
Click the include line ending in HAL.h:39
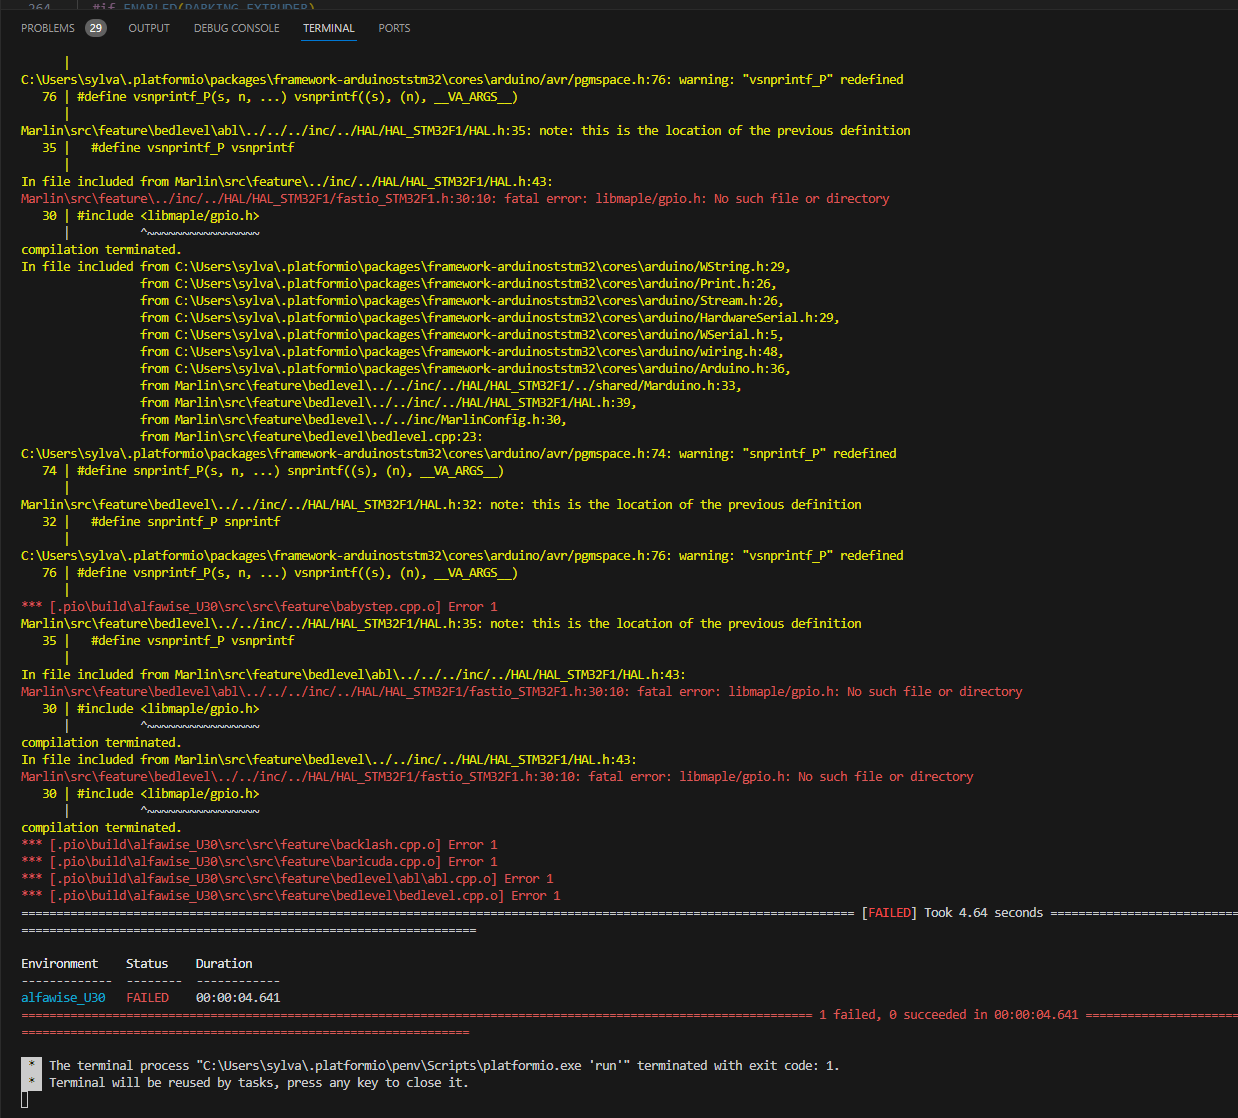388,403
